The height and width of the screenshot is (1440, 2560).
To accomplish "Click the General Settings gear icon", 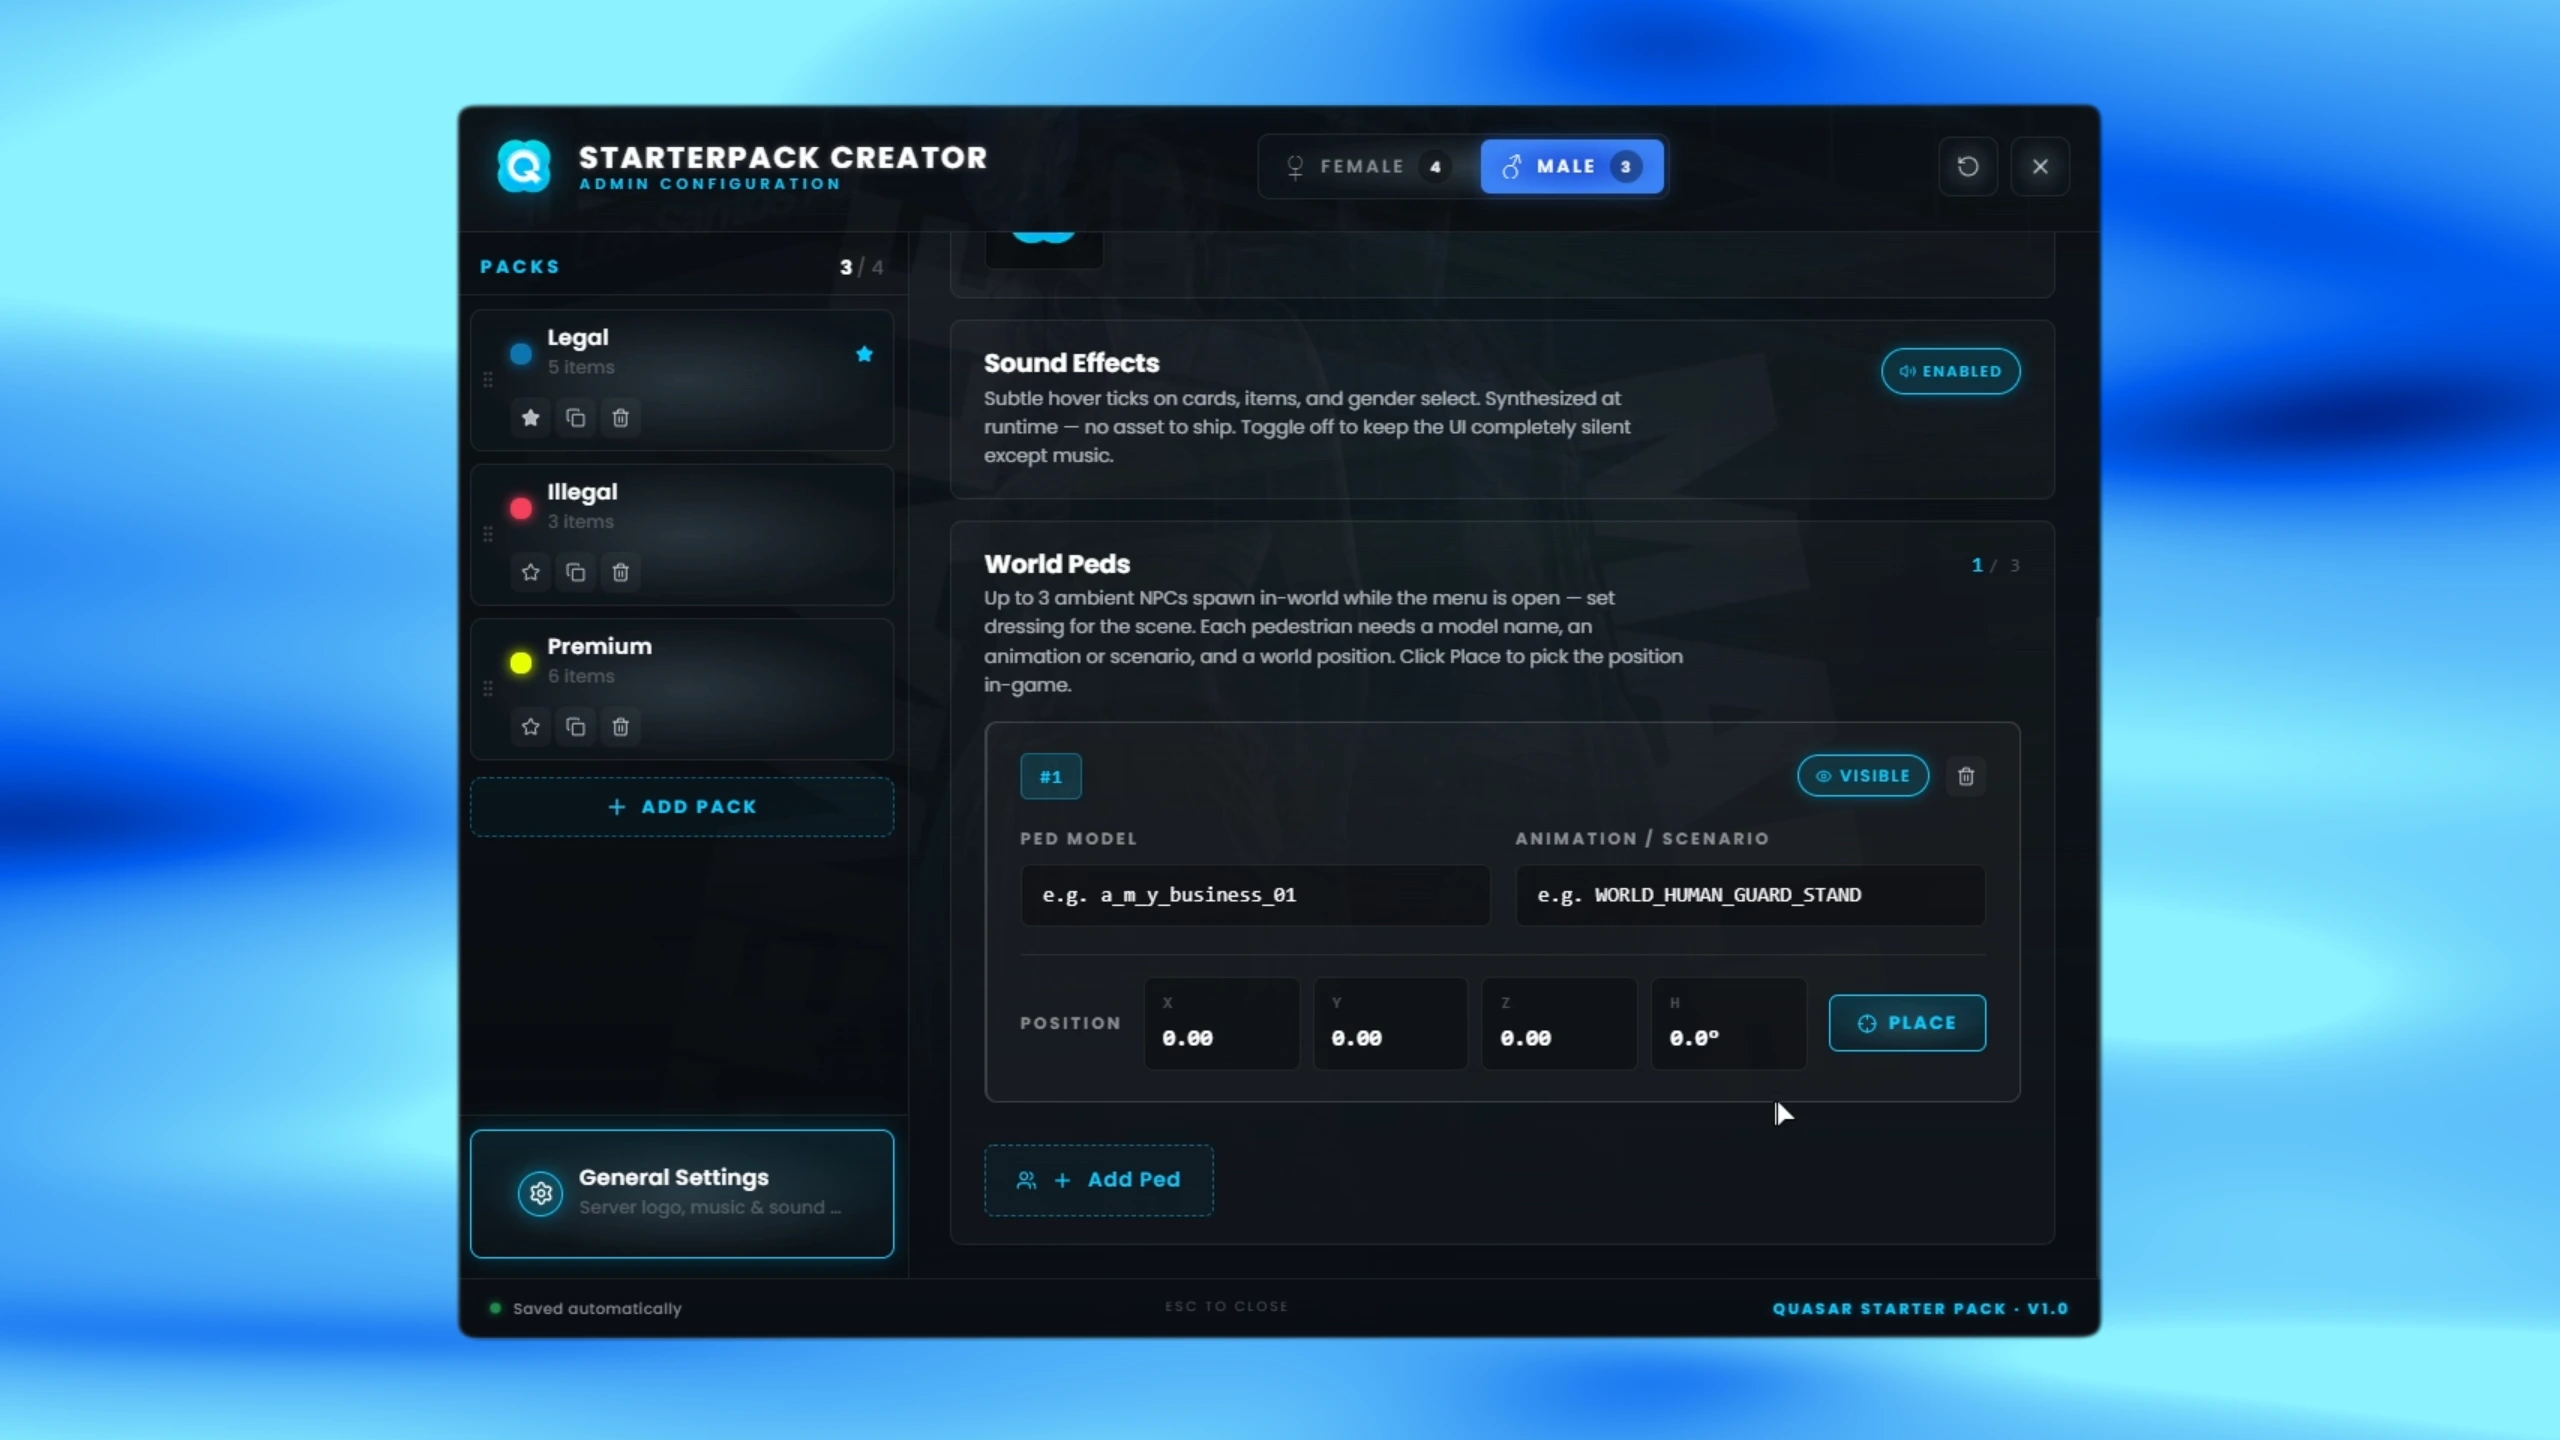I will click(541, 1193).
